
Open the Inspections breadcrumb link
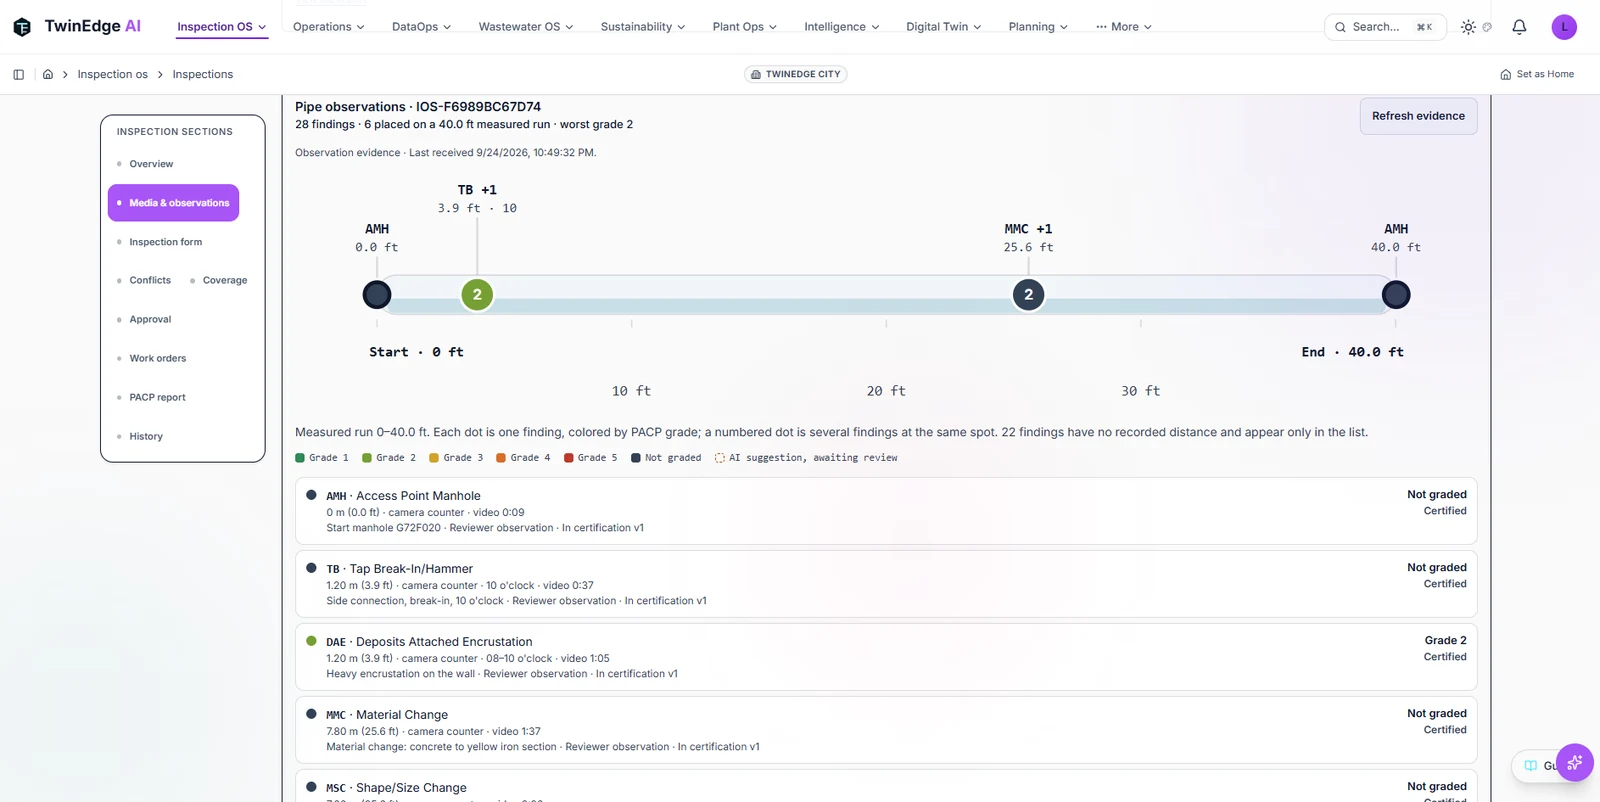[202, 74]
